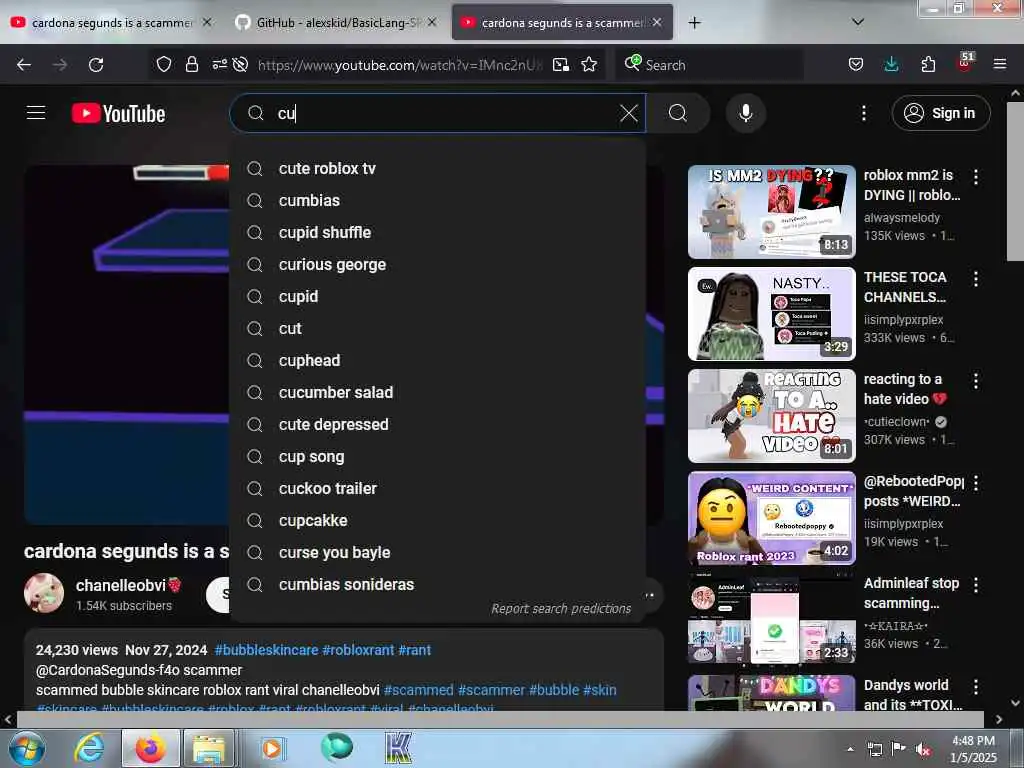Reload the page with refresh icon
The height and width of the screenshot is (768, 1024).
pos(96,65)
